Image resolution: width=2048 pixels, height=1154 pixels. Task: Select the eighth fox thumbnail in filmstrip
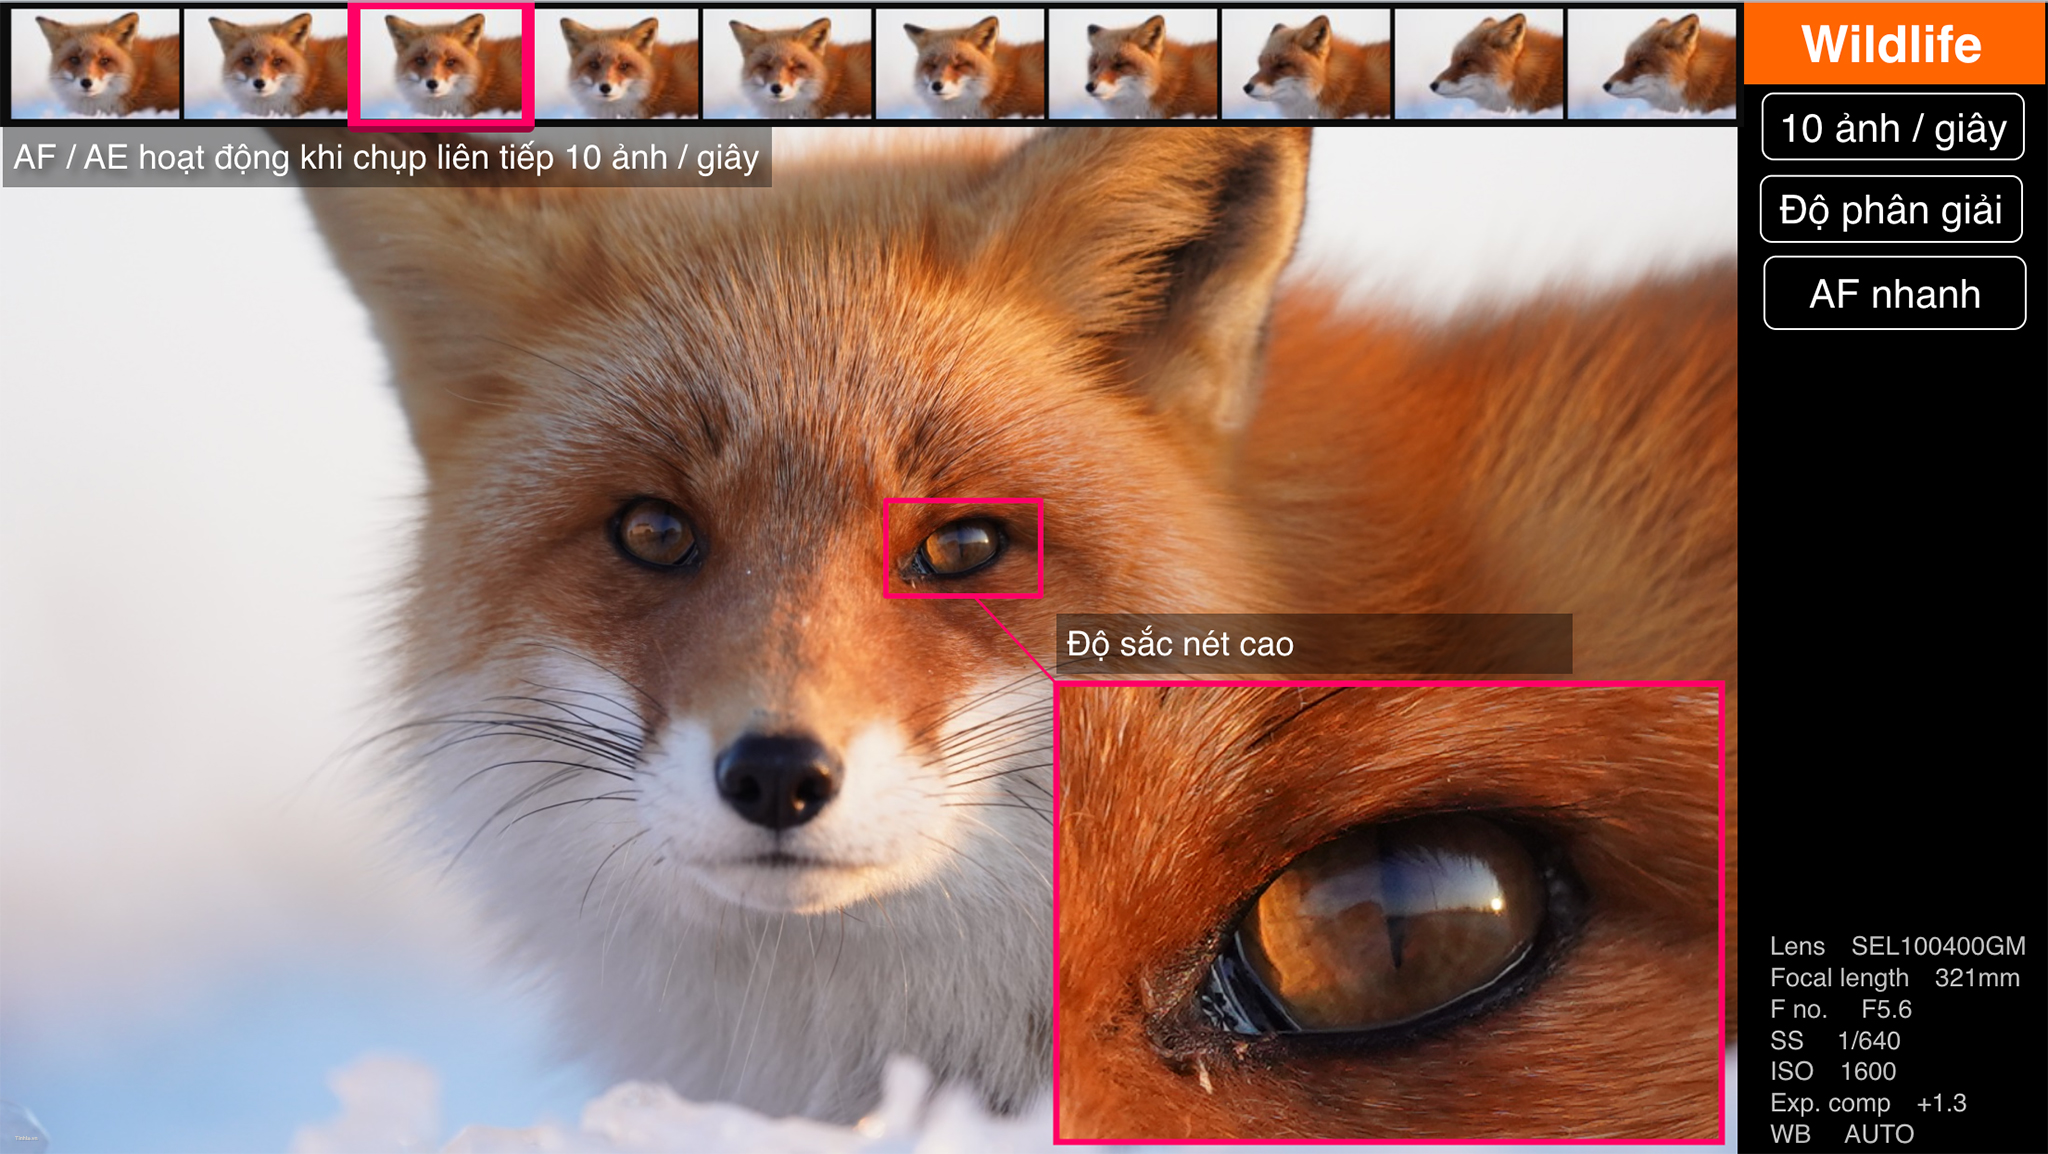click(1306, 63)
